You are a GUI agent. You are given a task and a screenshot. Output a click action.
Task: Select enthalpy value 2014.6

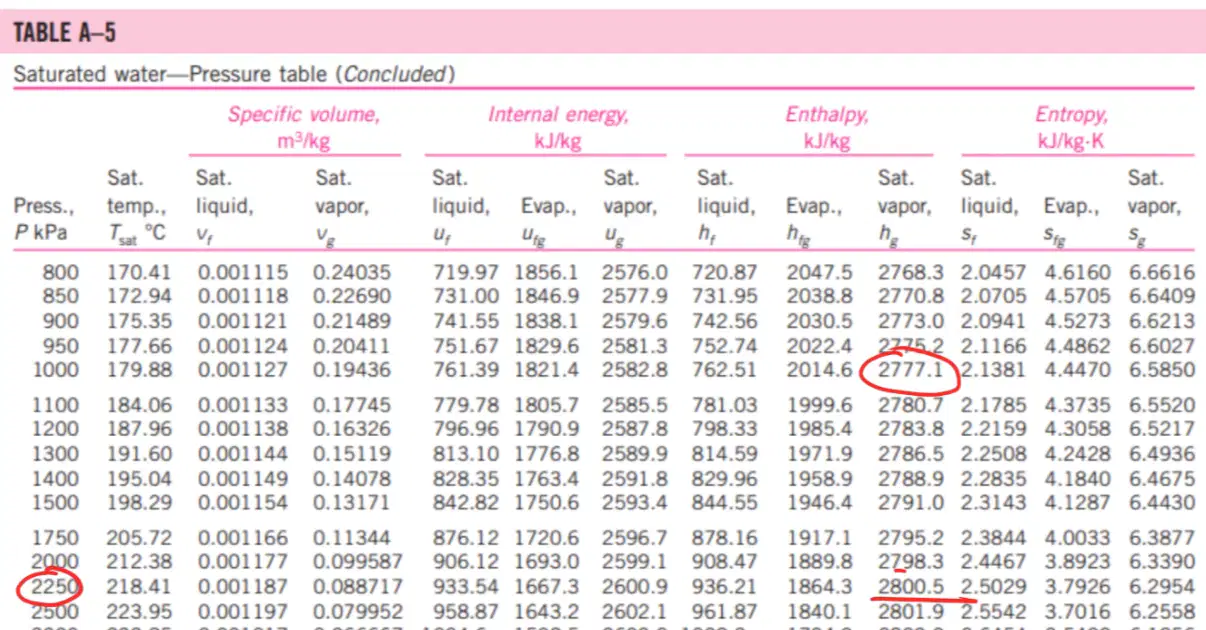[820, 371]
